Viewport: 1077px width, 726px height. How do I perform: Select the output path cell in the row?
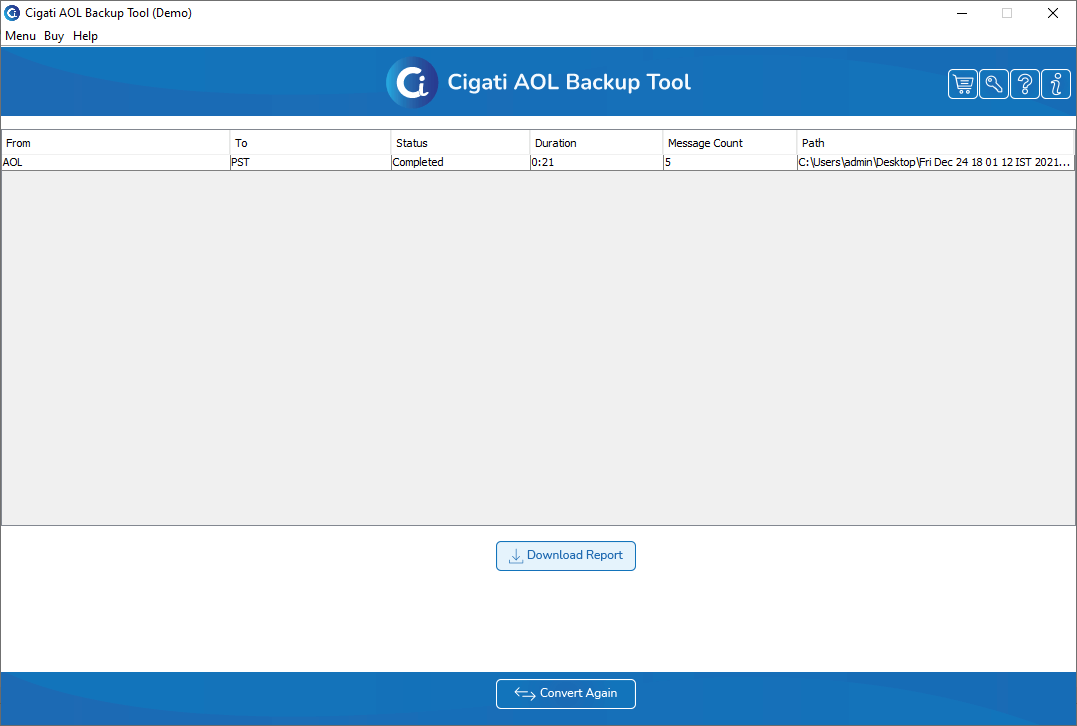(935, 162)
